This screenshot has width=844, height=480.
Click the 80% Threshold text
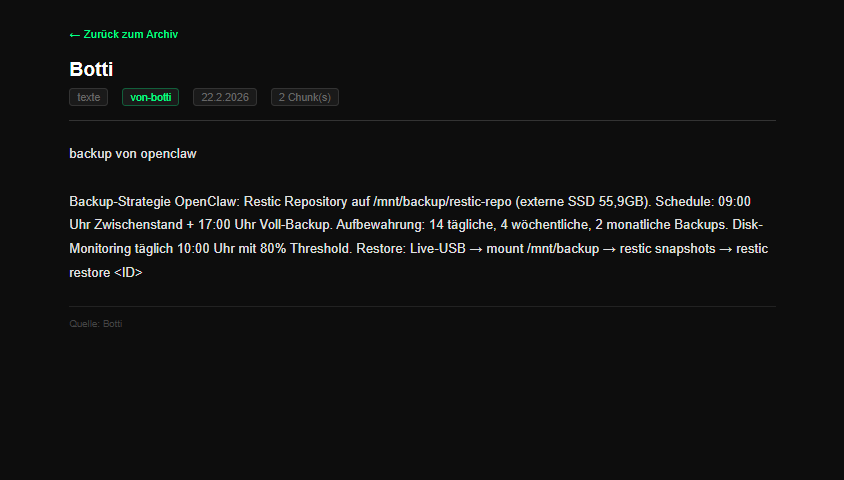[306, 249]
